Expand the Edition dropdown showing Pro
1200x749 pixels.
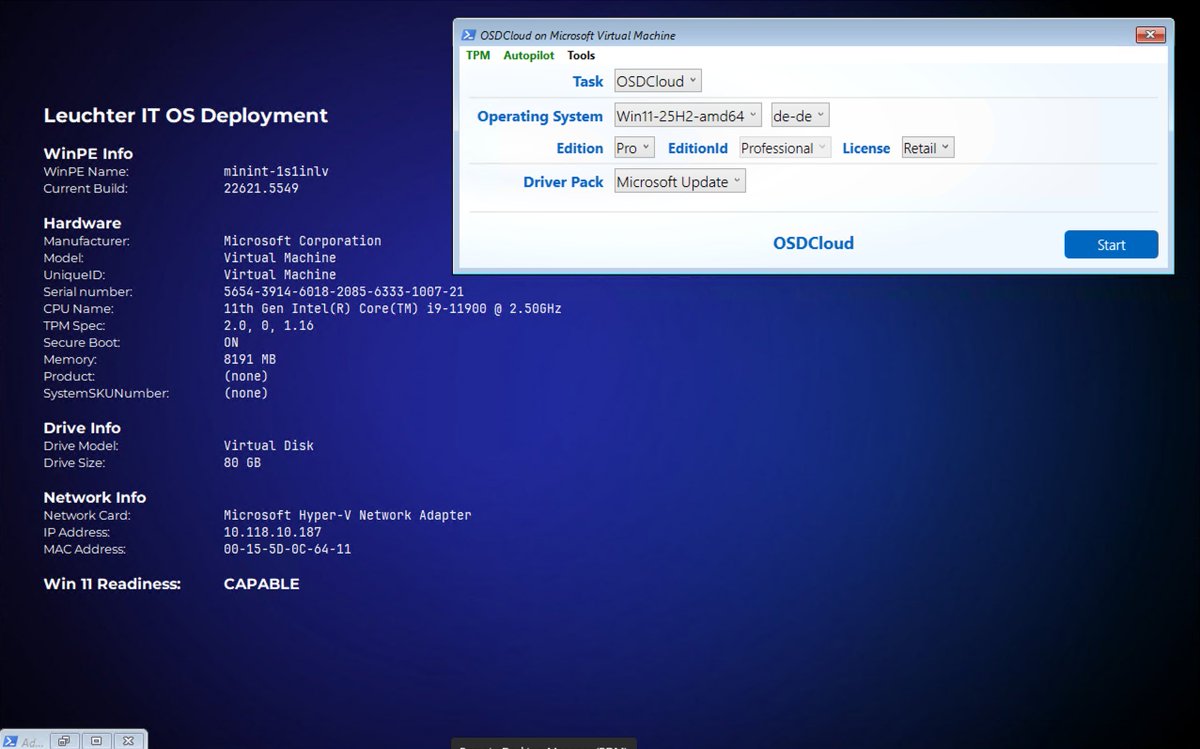(x=634, y=147)
